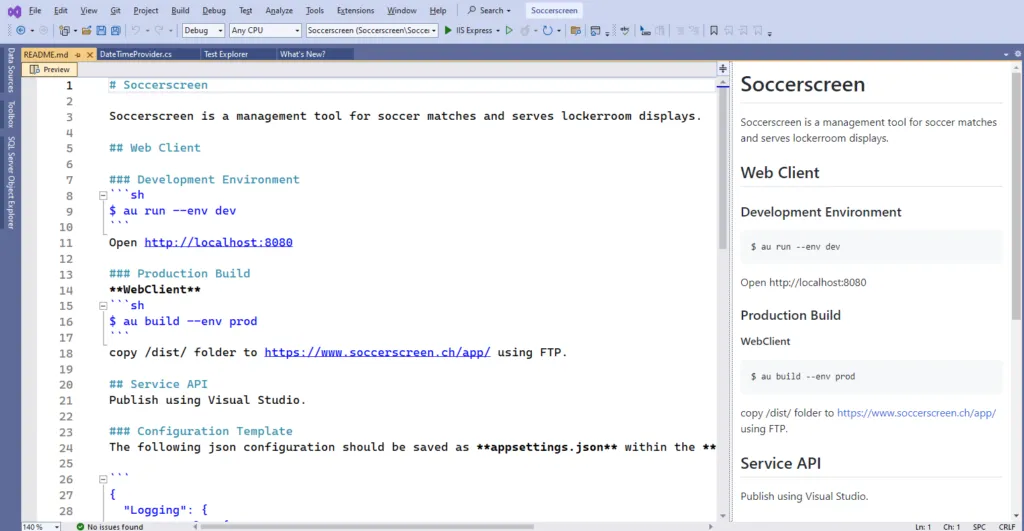Collapse the json code block at line 26
The image size is (1024, 531).
pyautogui.click(x=103, y=479)
